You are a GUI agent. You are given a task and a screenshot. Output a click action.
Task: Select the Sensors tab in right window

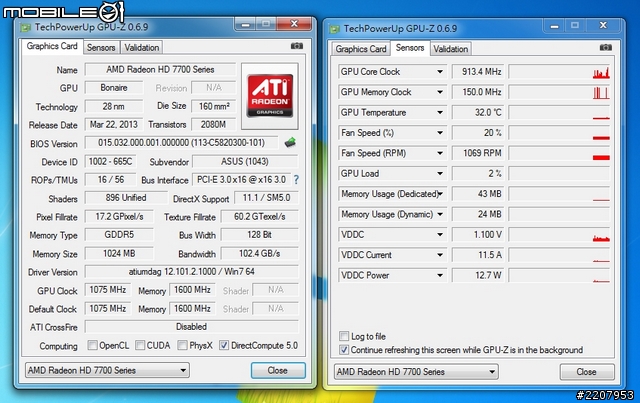[410, 48]
